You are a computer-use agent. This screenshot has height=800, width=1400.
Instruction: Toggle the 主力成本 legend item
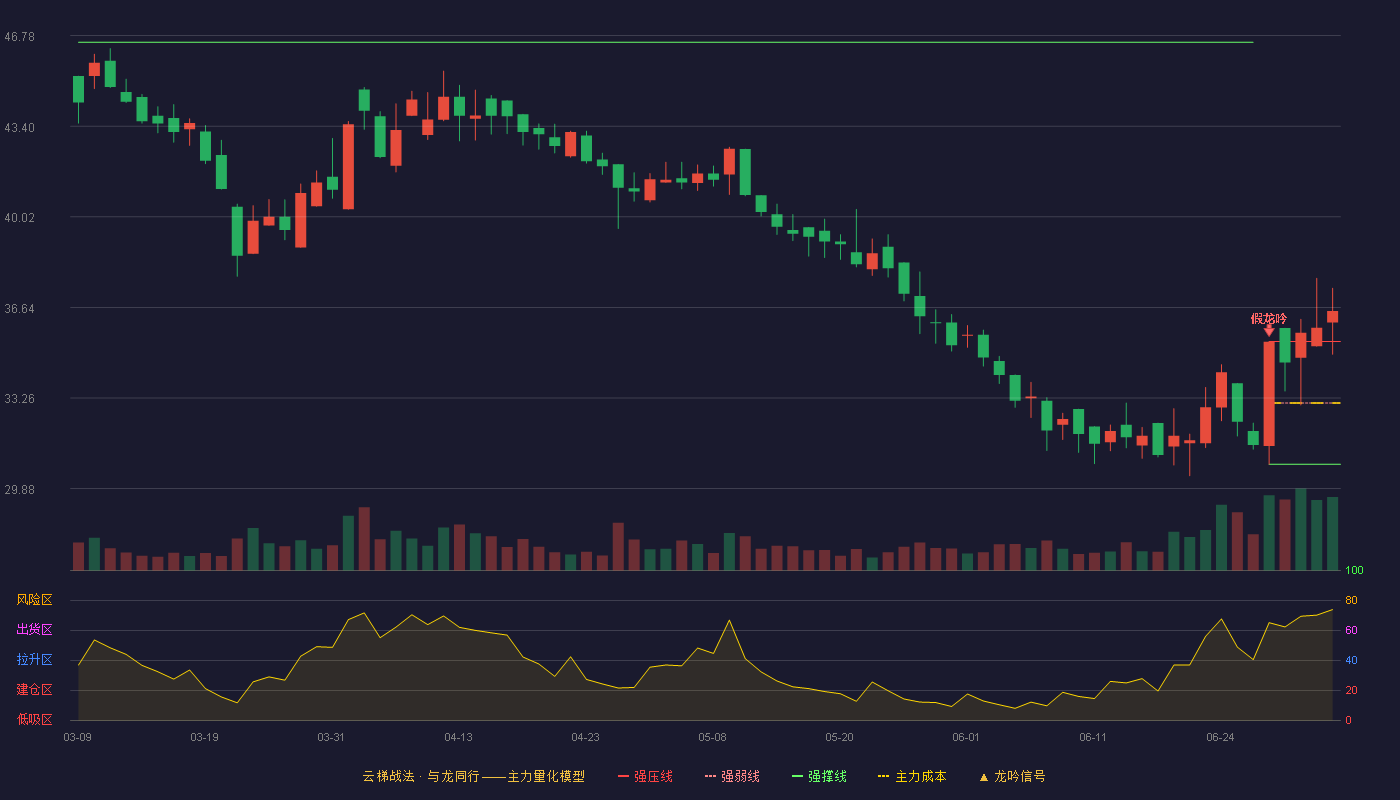coord(912,776)
